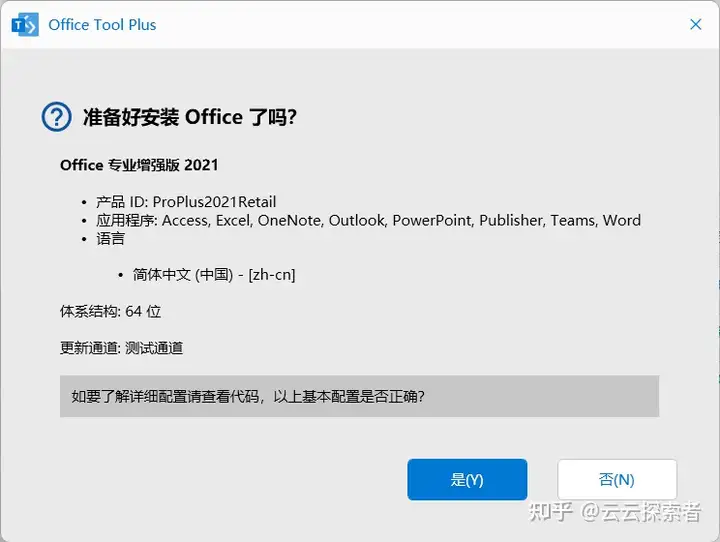
Task: Select the text "Office 专业增强版 2021"
Action: coord(139,165)
